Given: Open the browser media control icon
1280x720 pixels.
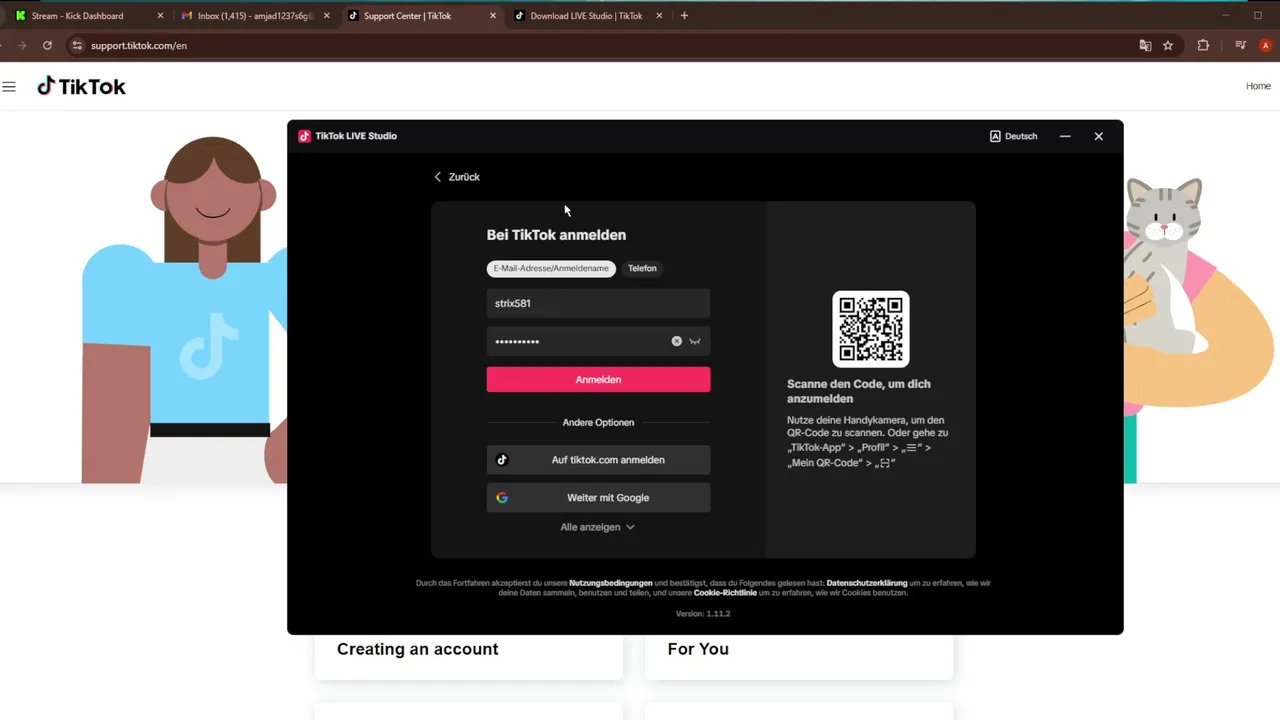Looking at the screenshot, I should pos(1240,45).
